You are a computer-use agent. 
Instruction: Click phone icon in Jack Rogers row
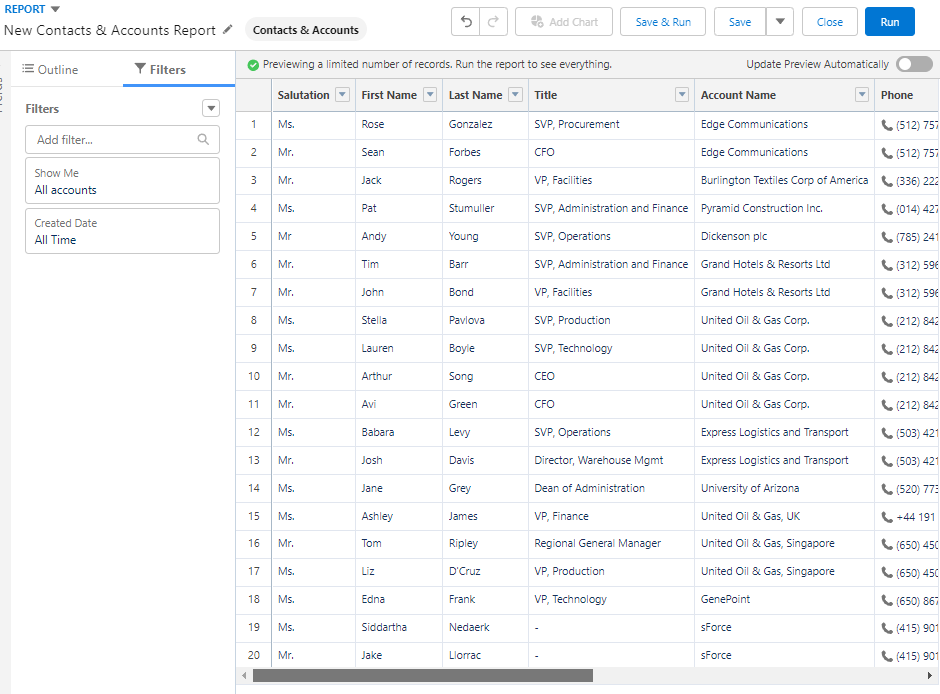coord(887,181)
